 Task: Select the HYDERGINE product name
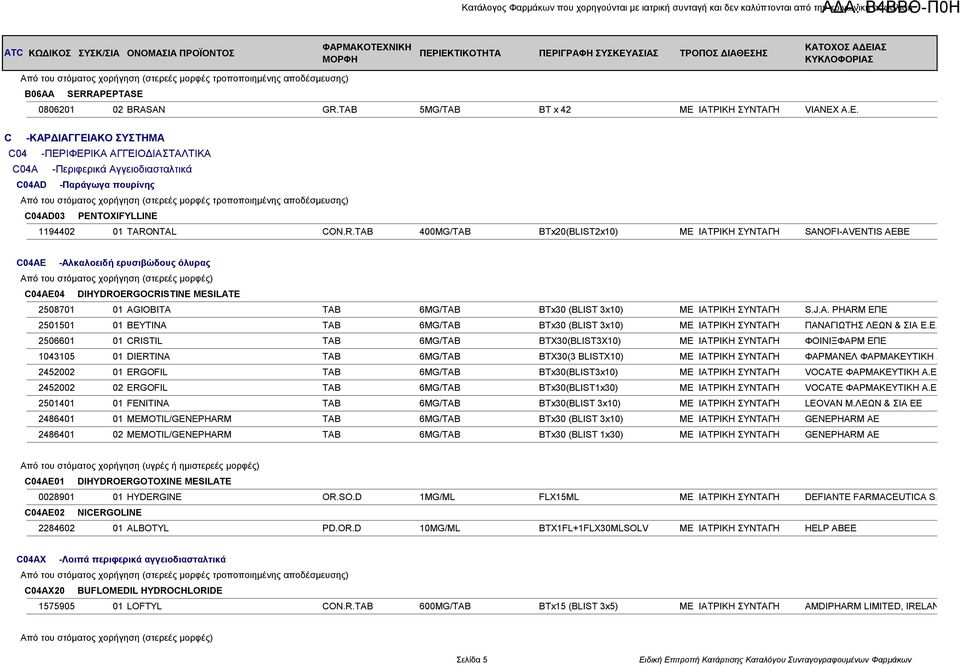tap(154, 497)
